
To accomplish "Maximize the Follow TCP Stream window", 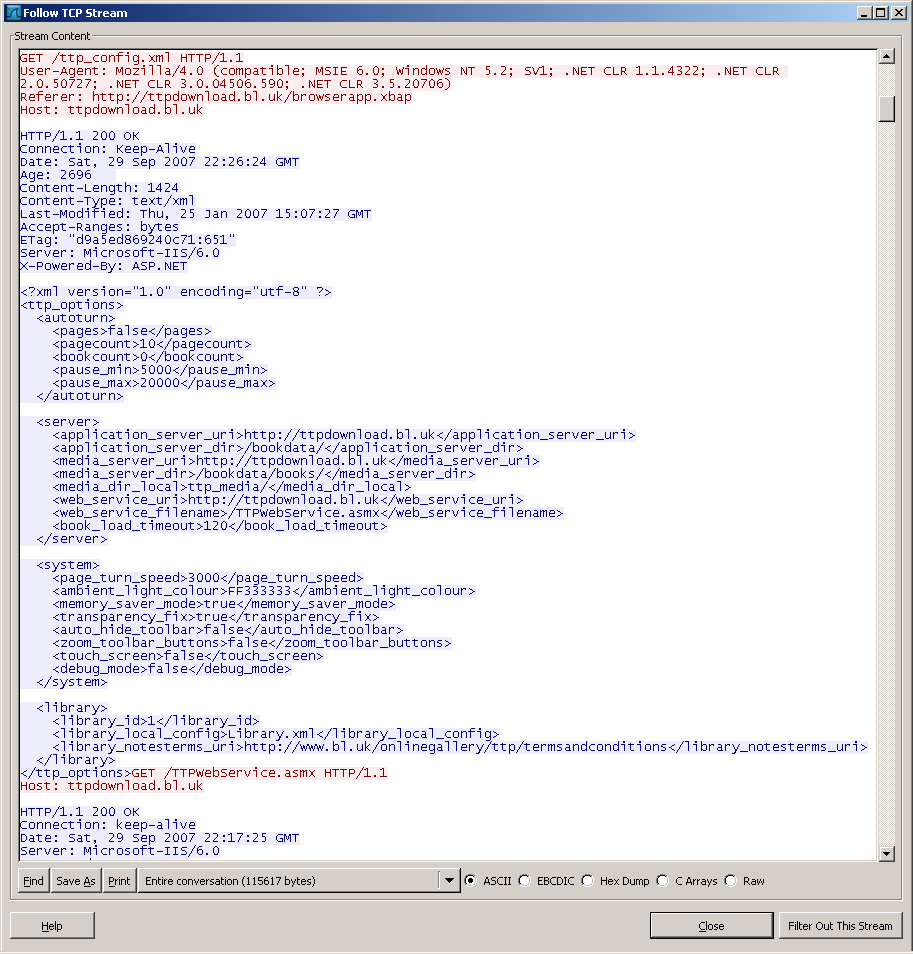I will [881, 13].
